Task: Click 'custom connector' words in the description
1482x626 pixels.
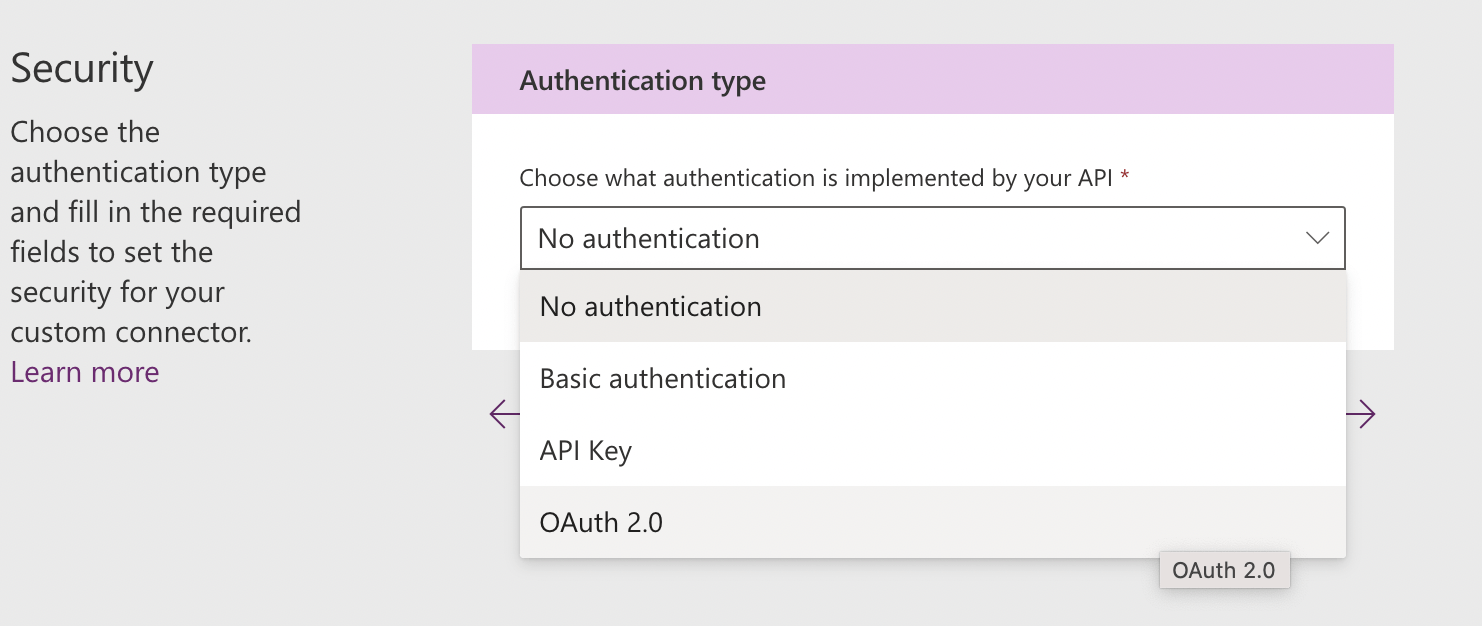Action: tap(130, 332)
